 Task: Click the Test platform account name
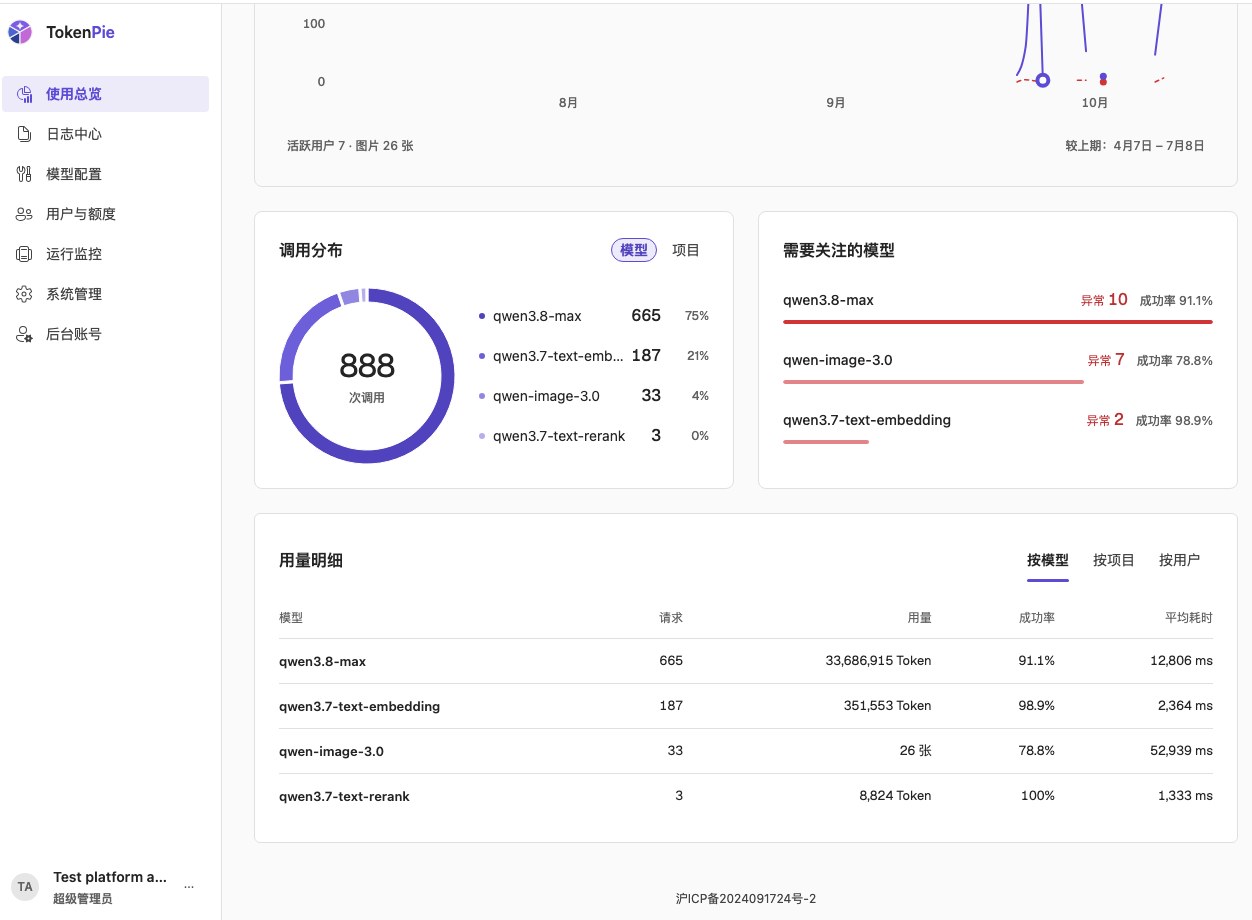tap(110, 877)
